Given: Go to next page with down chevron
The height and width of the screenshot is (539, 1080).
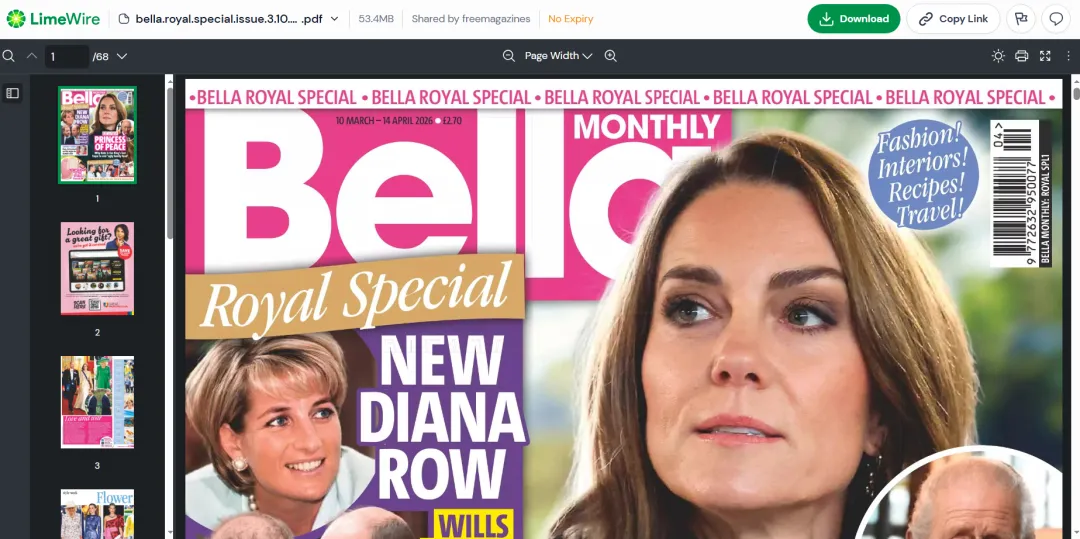Looking at the screenshot, I should coord(122,56).
